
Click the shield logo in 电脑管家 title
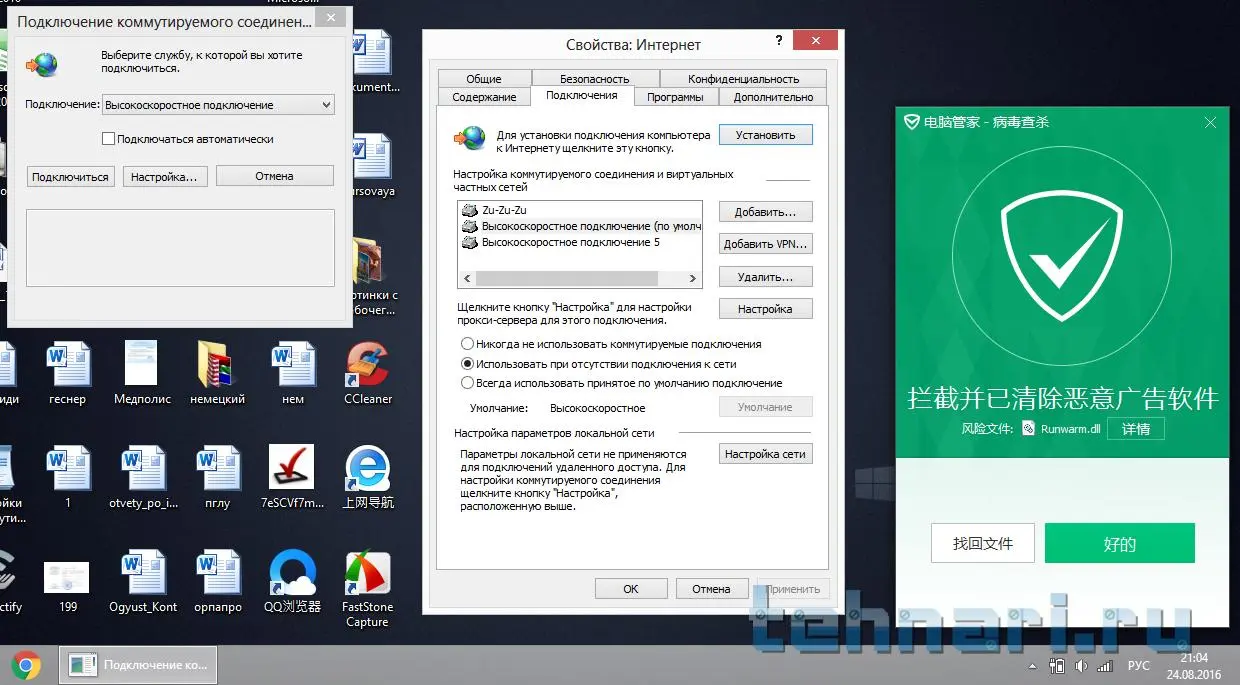click(912, 122)
